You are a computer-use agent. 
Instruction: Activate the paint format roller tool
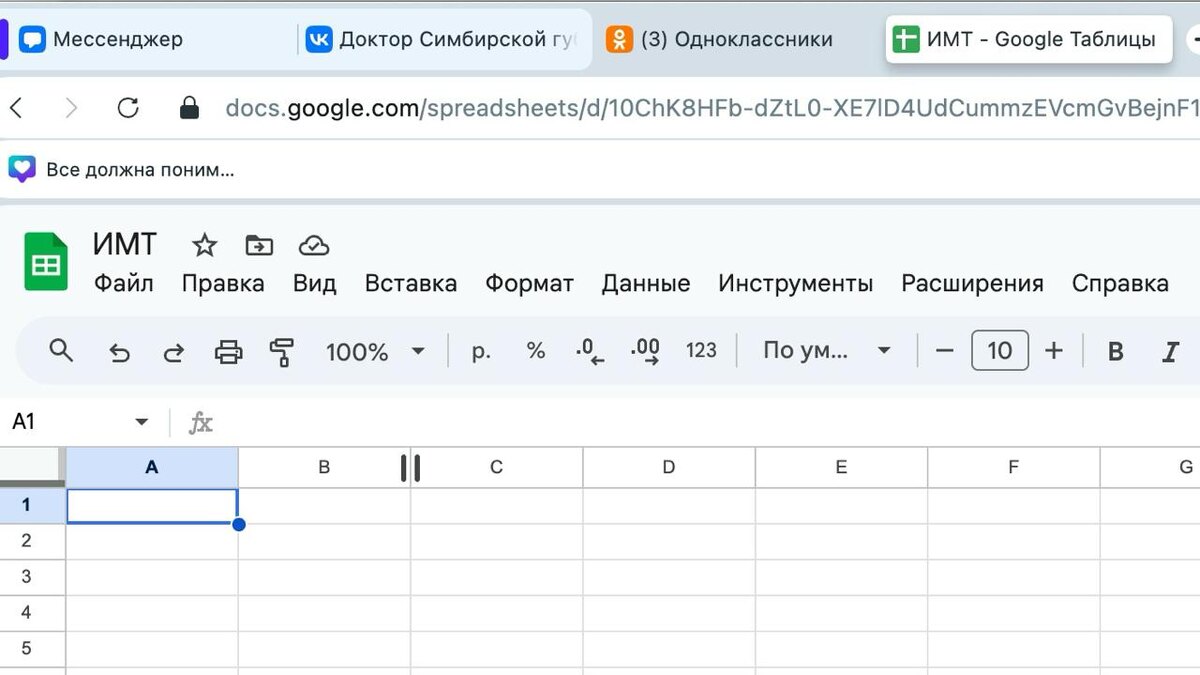point(282,351)
